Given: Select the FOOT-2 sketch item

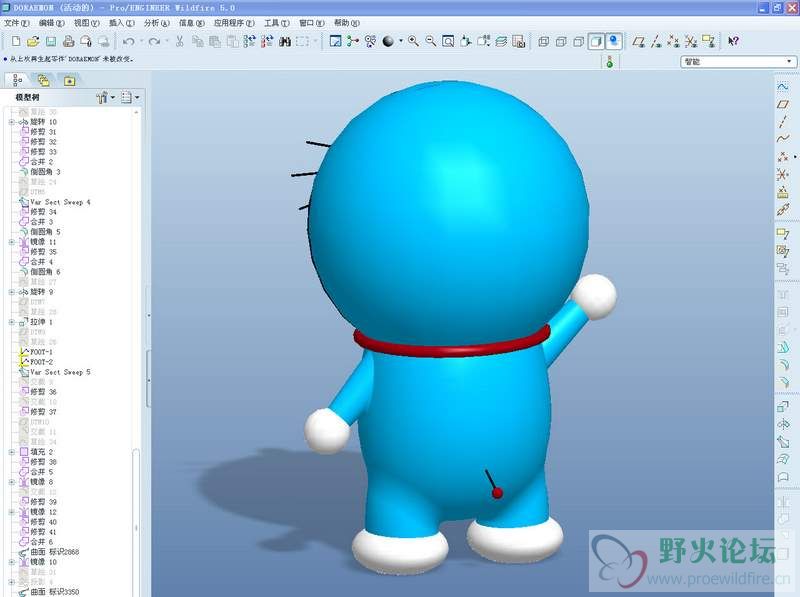Looking at the screenshot, I should pyautogui.click(x=36, y=362).
